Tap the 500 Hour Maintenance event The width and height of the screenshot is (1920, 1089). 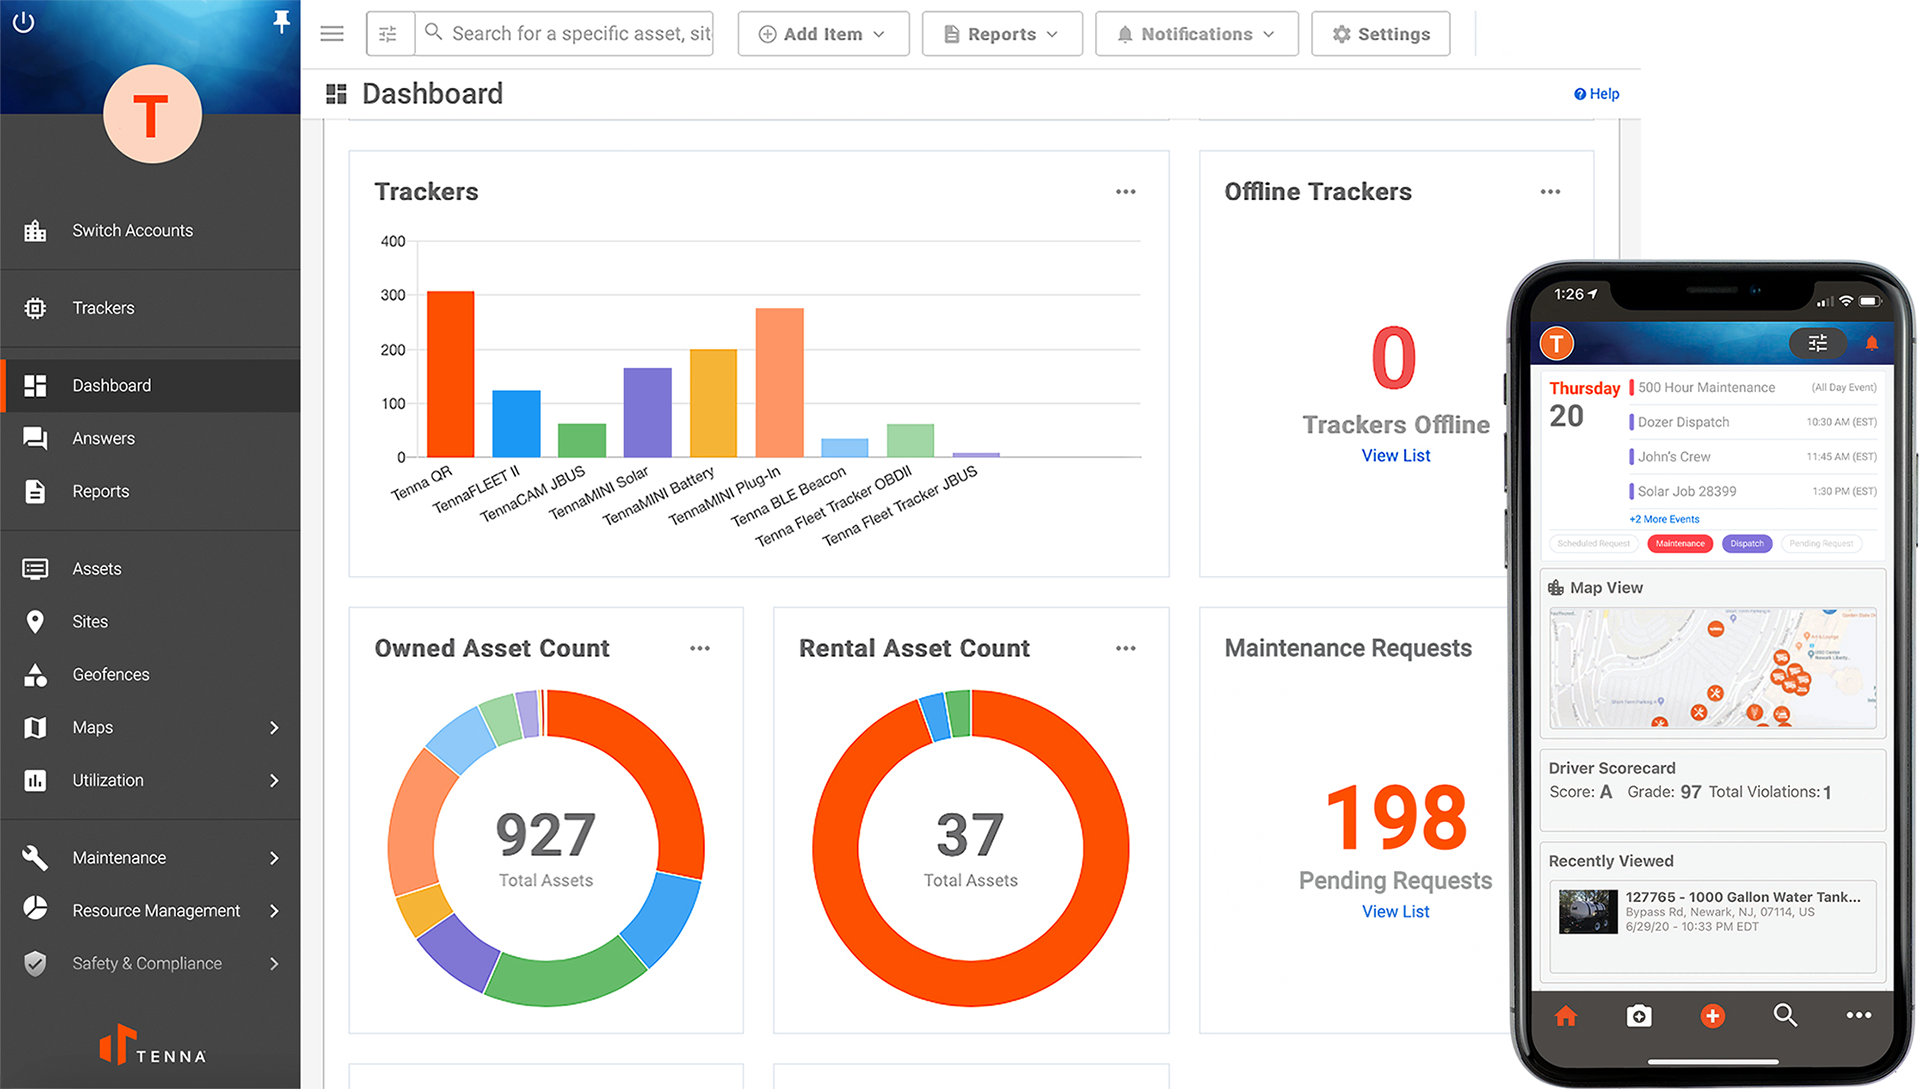(1753, 388)
